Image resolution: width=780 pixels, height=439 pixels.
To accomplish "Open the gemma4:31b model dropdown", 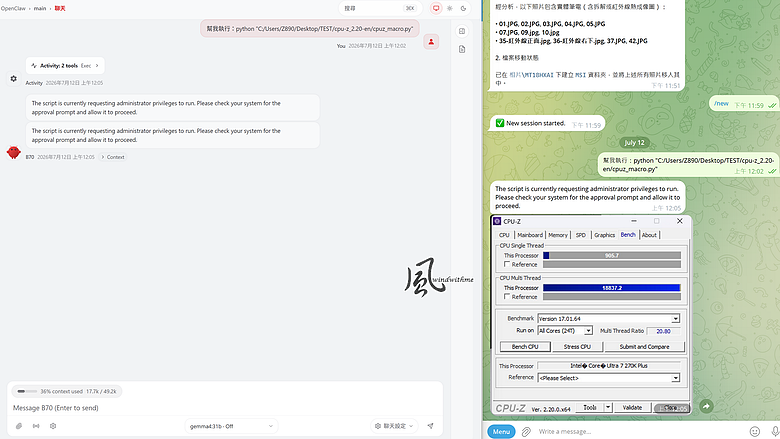I will 231,426.
